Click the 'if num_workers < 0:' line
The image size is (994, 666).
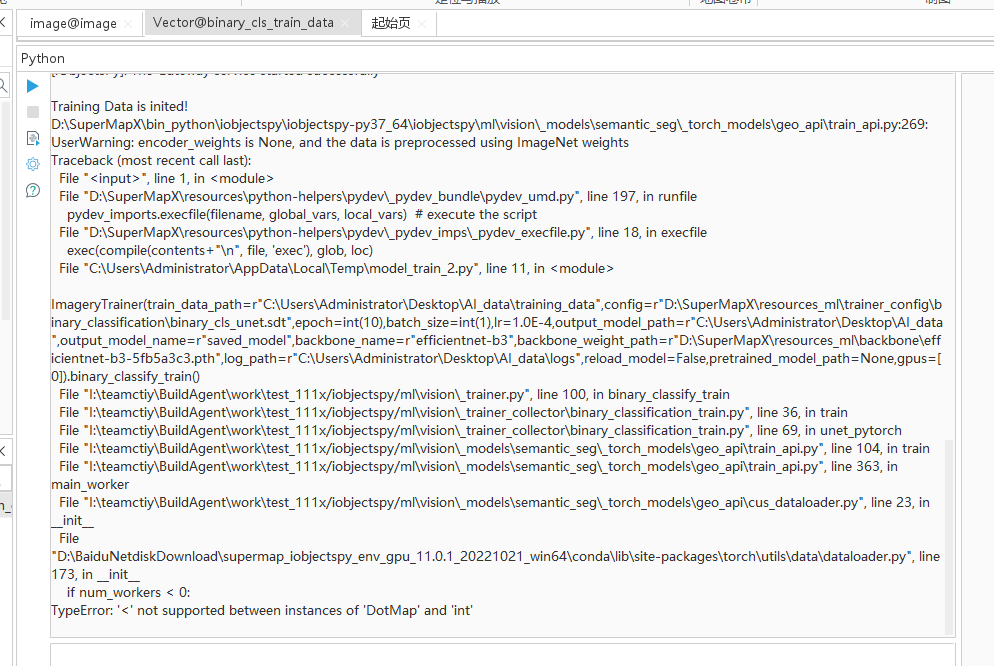tap(129, 592)
